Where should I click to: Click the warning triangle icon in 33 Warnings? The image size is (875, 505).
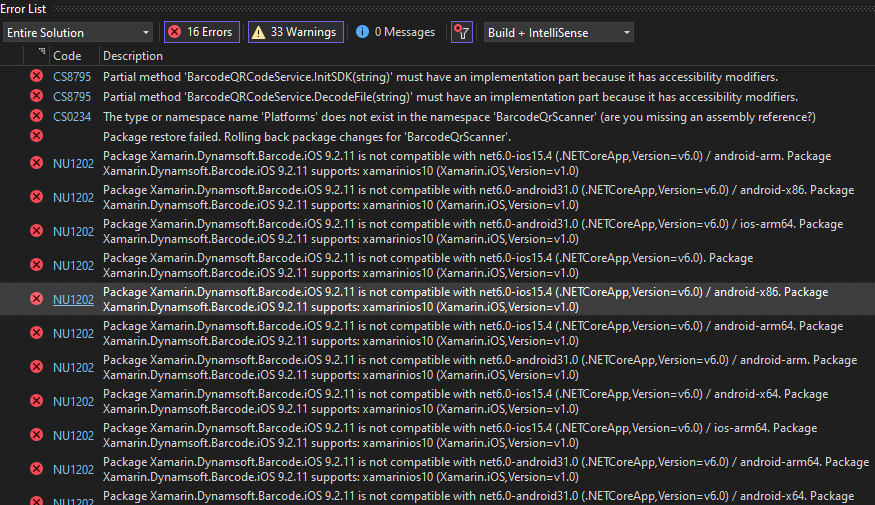[258, 32]
